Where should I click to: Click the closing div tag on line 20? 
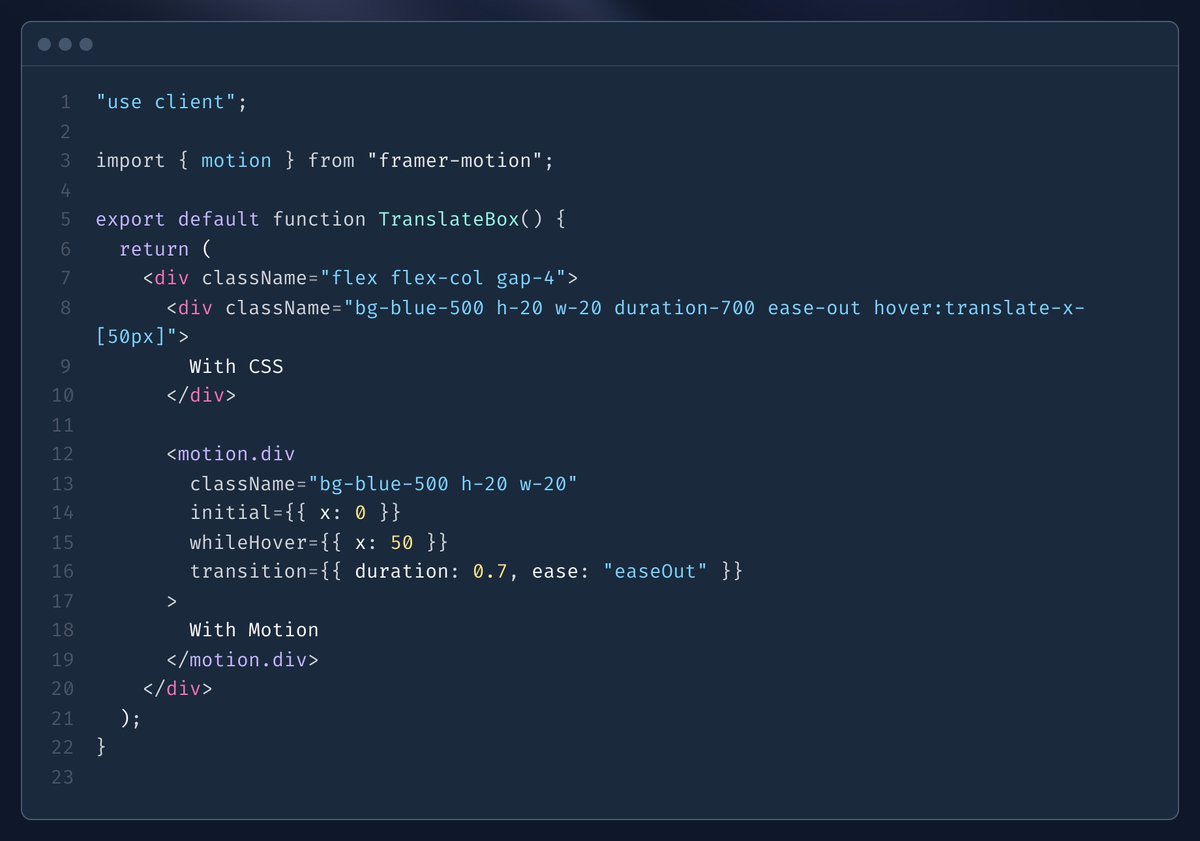177,689
